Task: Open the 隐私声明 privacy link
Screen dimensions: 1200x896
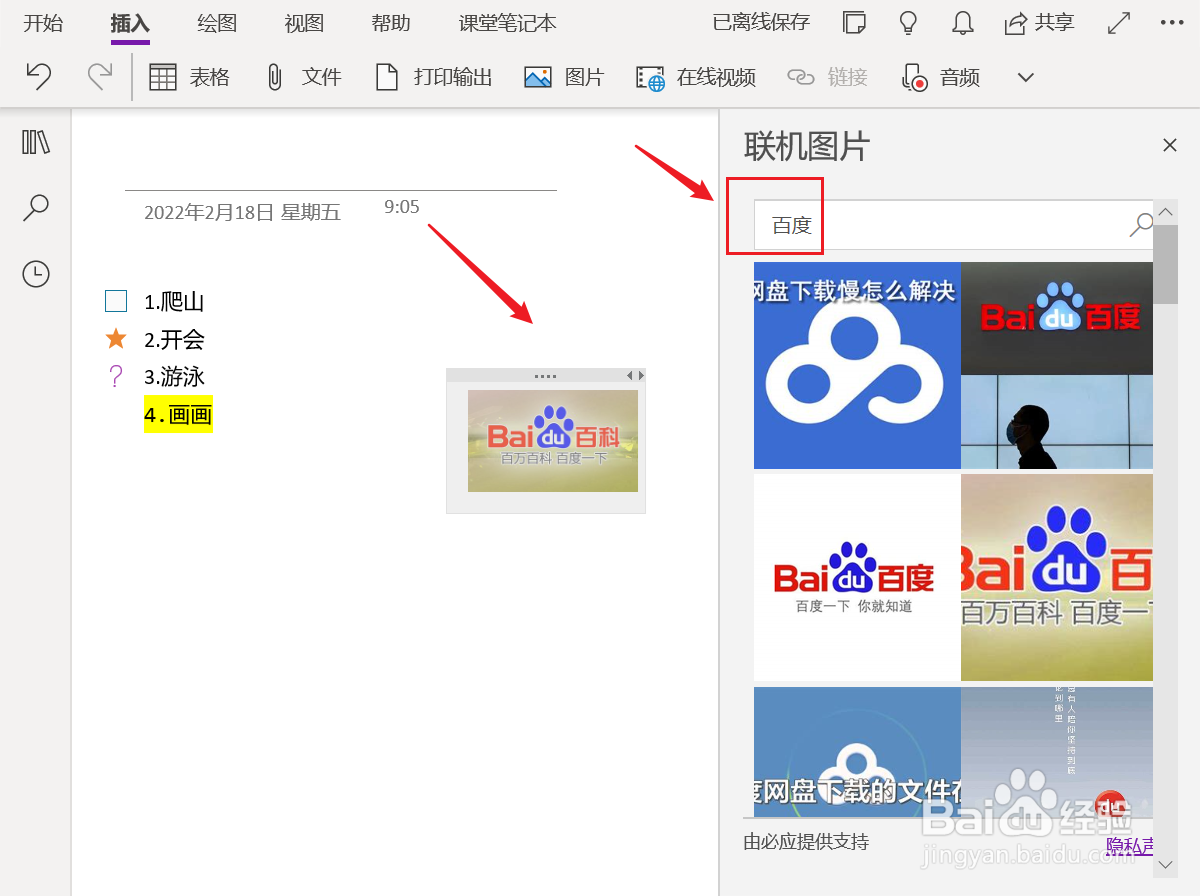Action: coord(1130,845)
